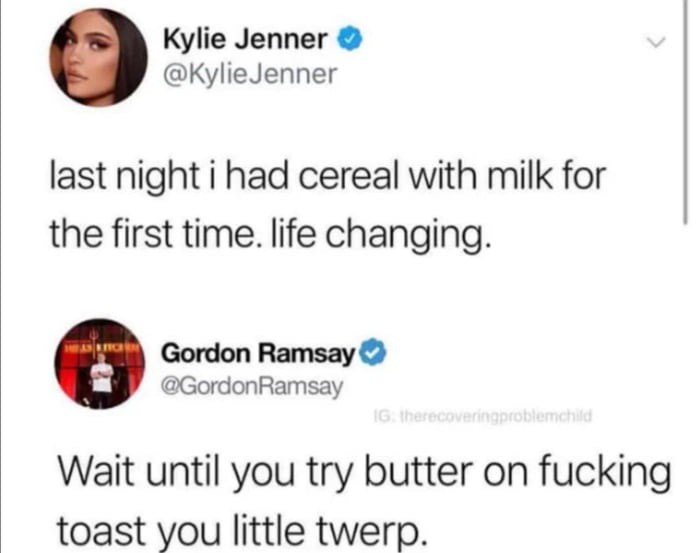Click "Wait until" at the start of Gordon's reply

[x=139, y=472]
